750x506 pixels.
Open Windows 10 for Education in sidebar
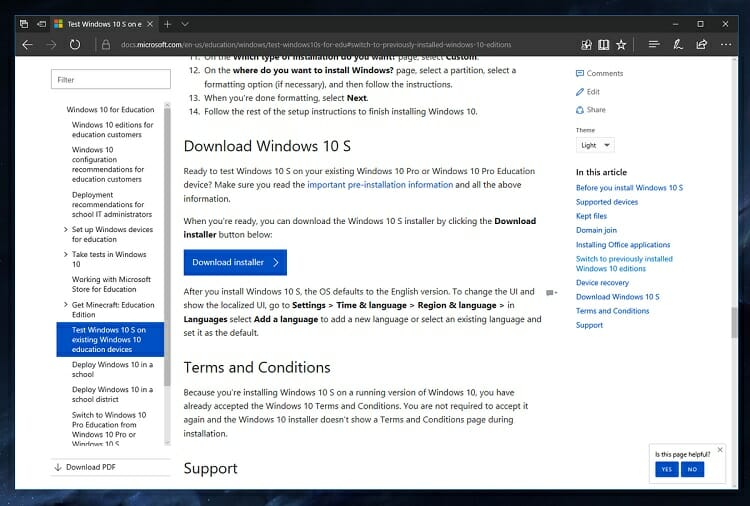click(110, 110)
